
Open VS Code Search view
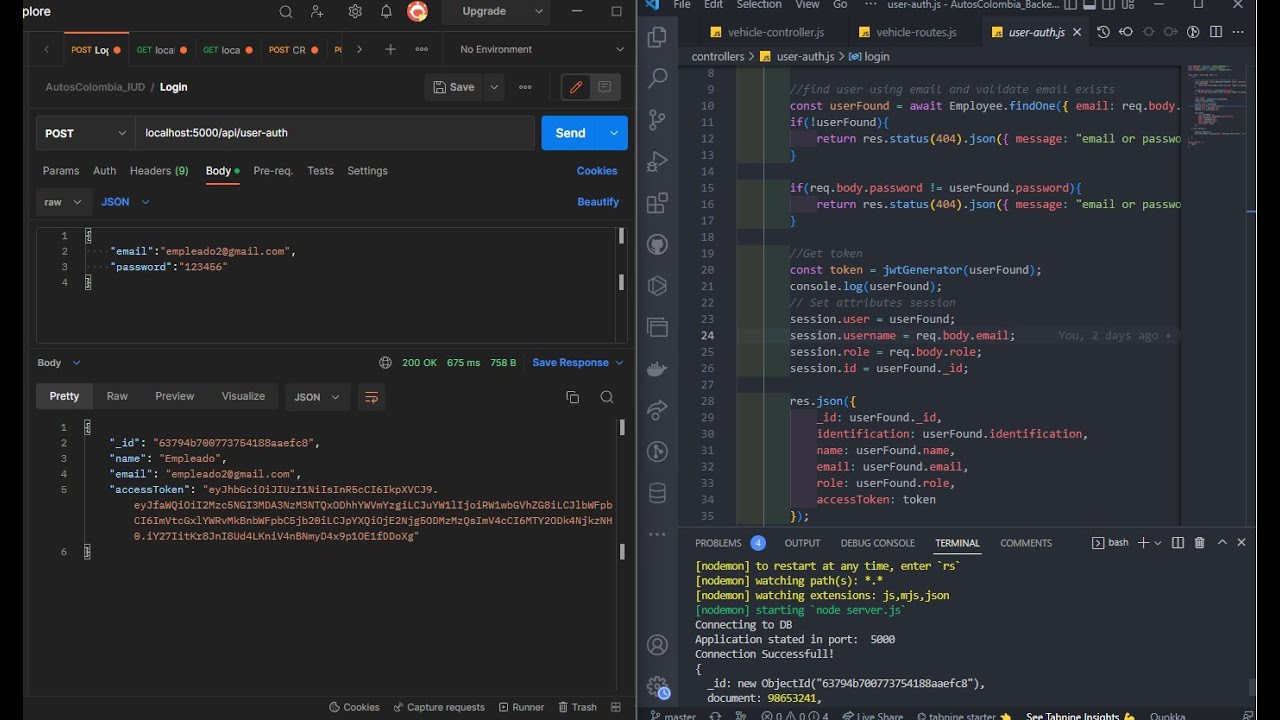(657, 78)
